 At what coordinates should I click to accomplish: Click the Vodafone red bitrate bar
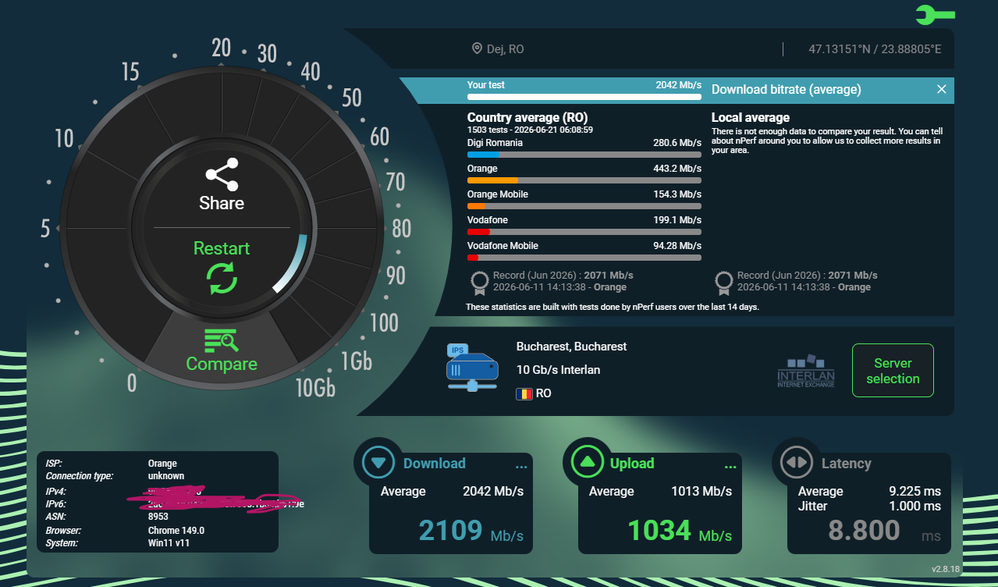pos(584,232)
